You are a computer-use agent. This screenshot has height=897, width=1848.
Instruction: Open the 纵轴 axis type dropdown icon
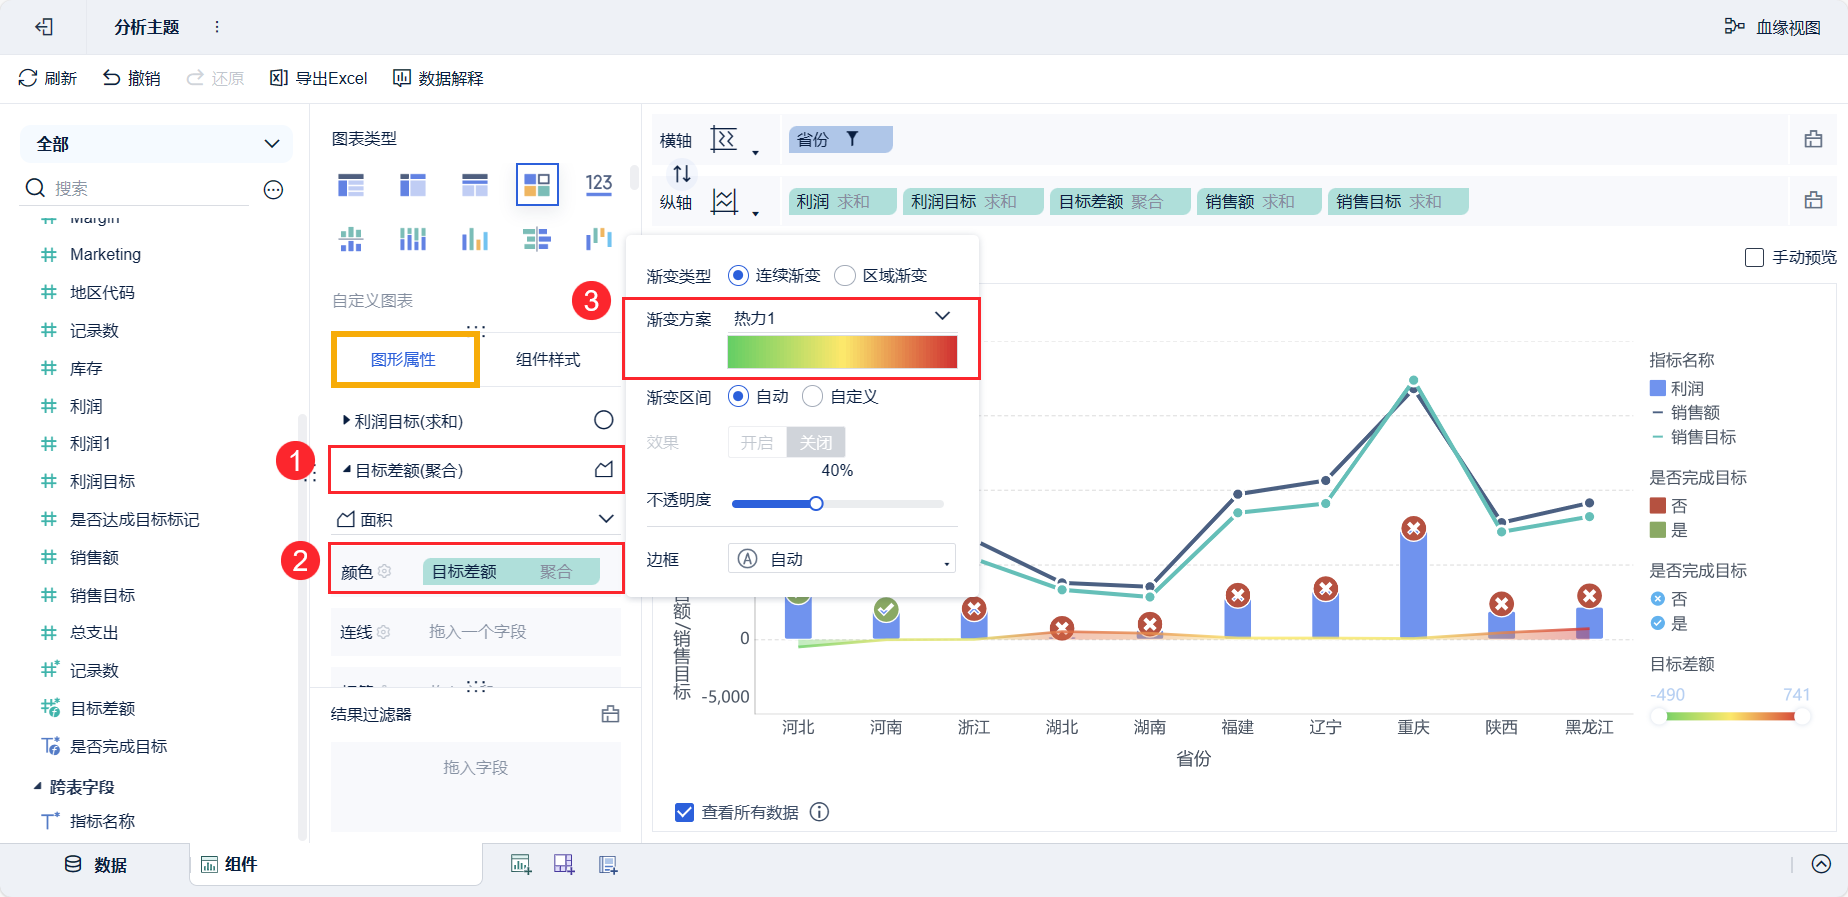pos(735,203)
